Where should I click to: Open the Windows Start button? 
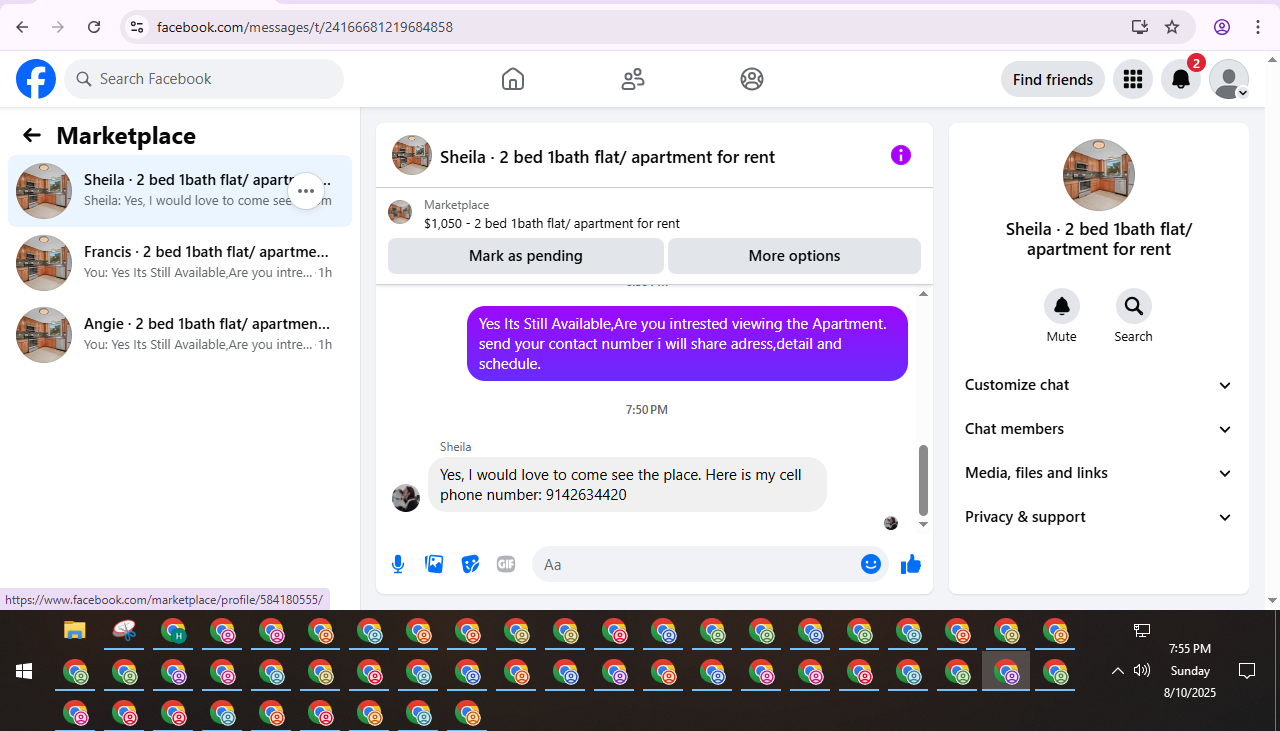[x=24, y=671]
